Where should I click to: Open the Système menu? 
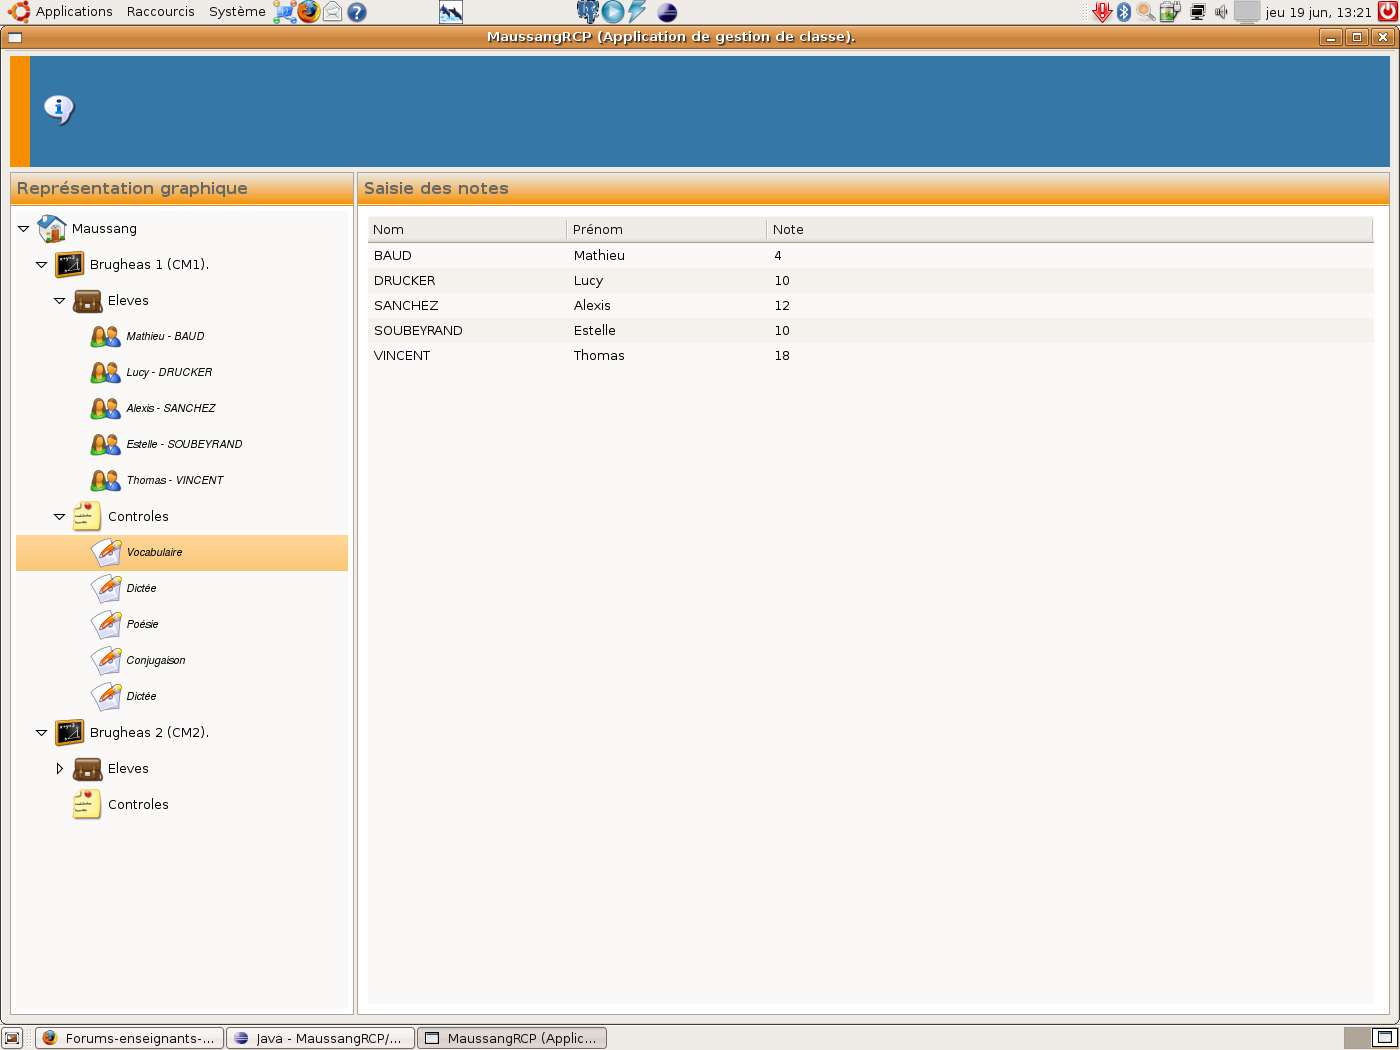click(x=237, y=12)
